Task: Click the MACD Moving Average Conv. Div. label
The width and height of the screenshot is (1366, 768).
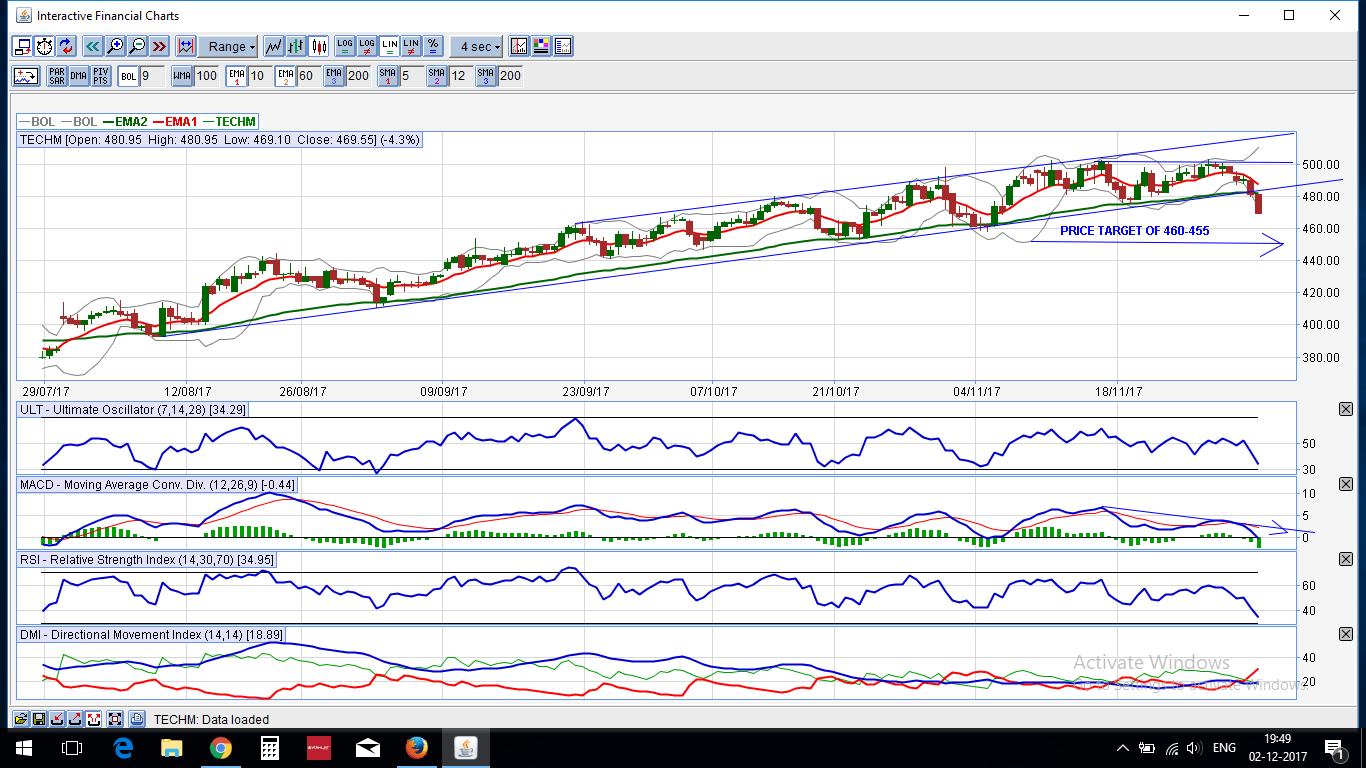Action: (x=158, y=485)
